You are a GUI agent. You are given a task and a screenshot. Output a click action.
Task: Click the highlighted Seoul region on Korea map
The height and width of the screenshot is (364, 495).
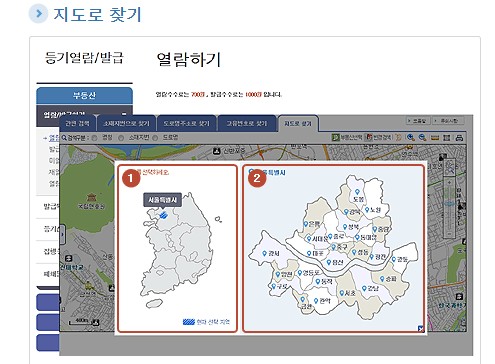point(163,215)
